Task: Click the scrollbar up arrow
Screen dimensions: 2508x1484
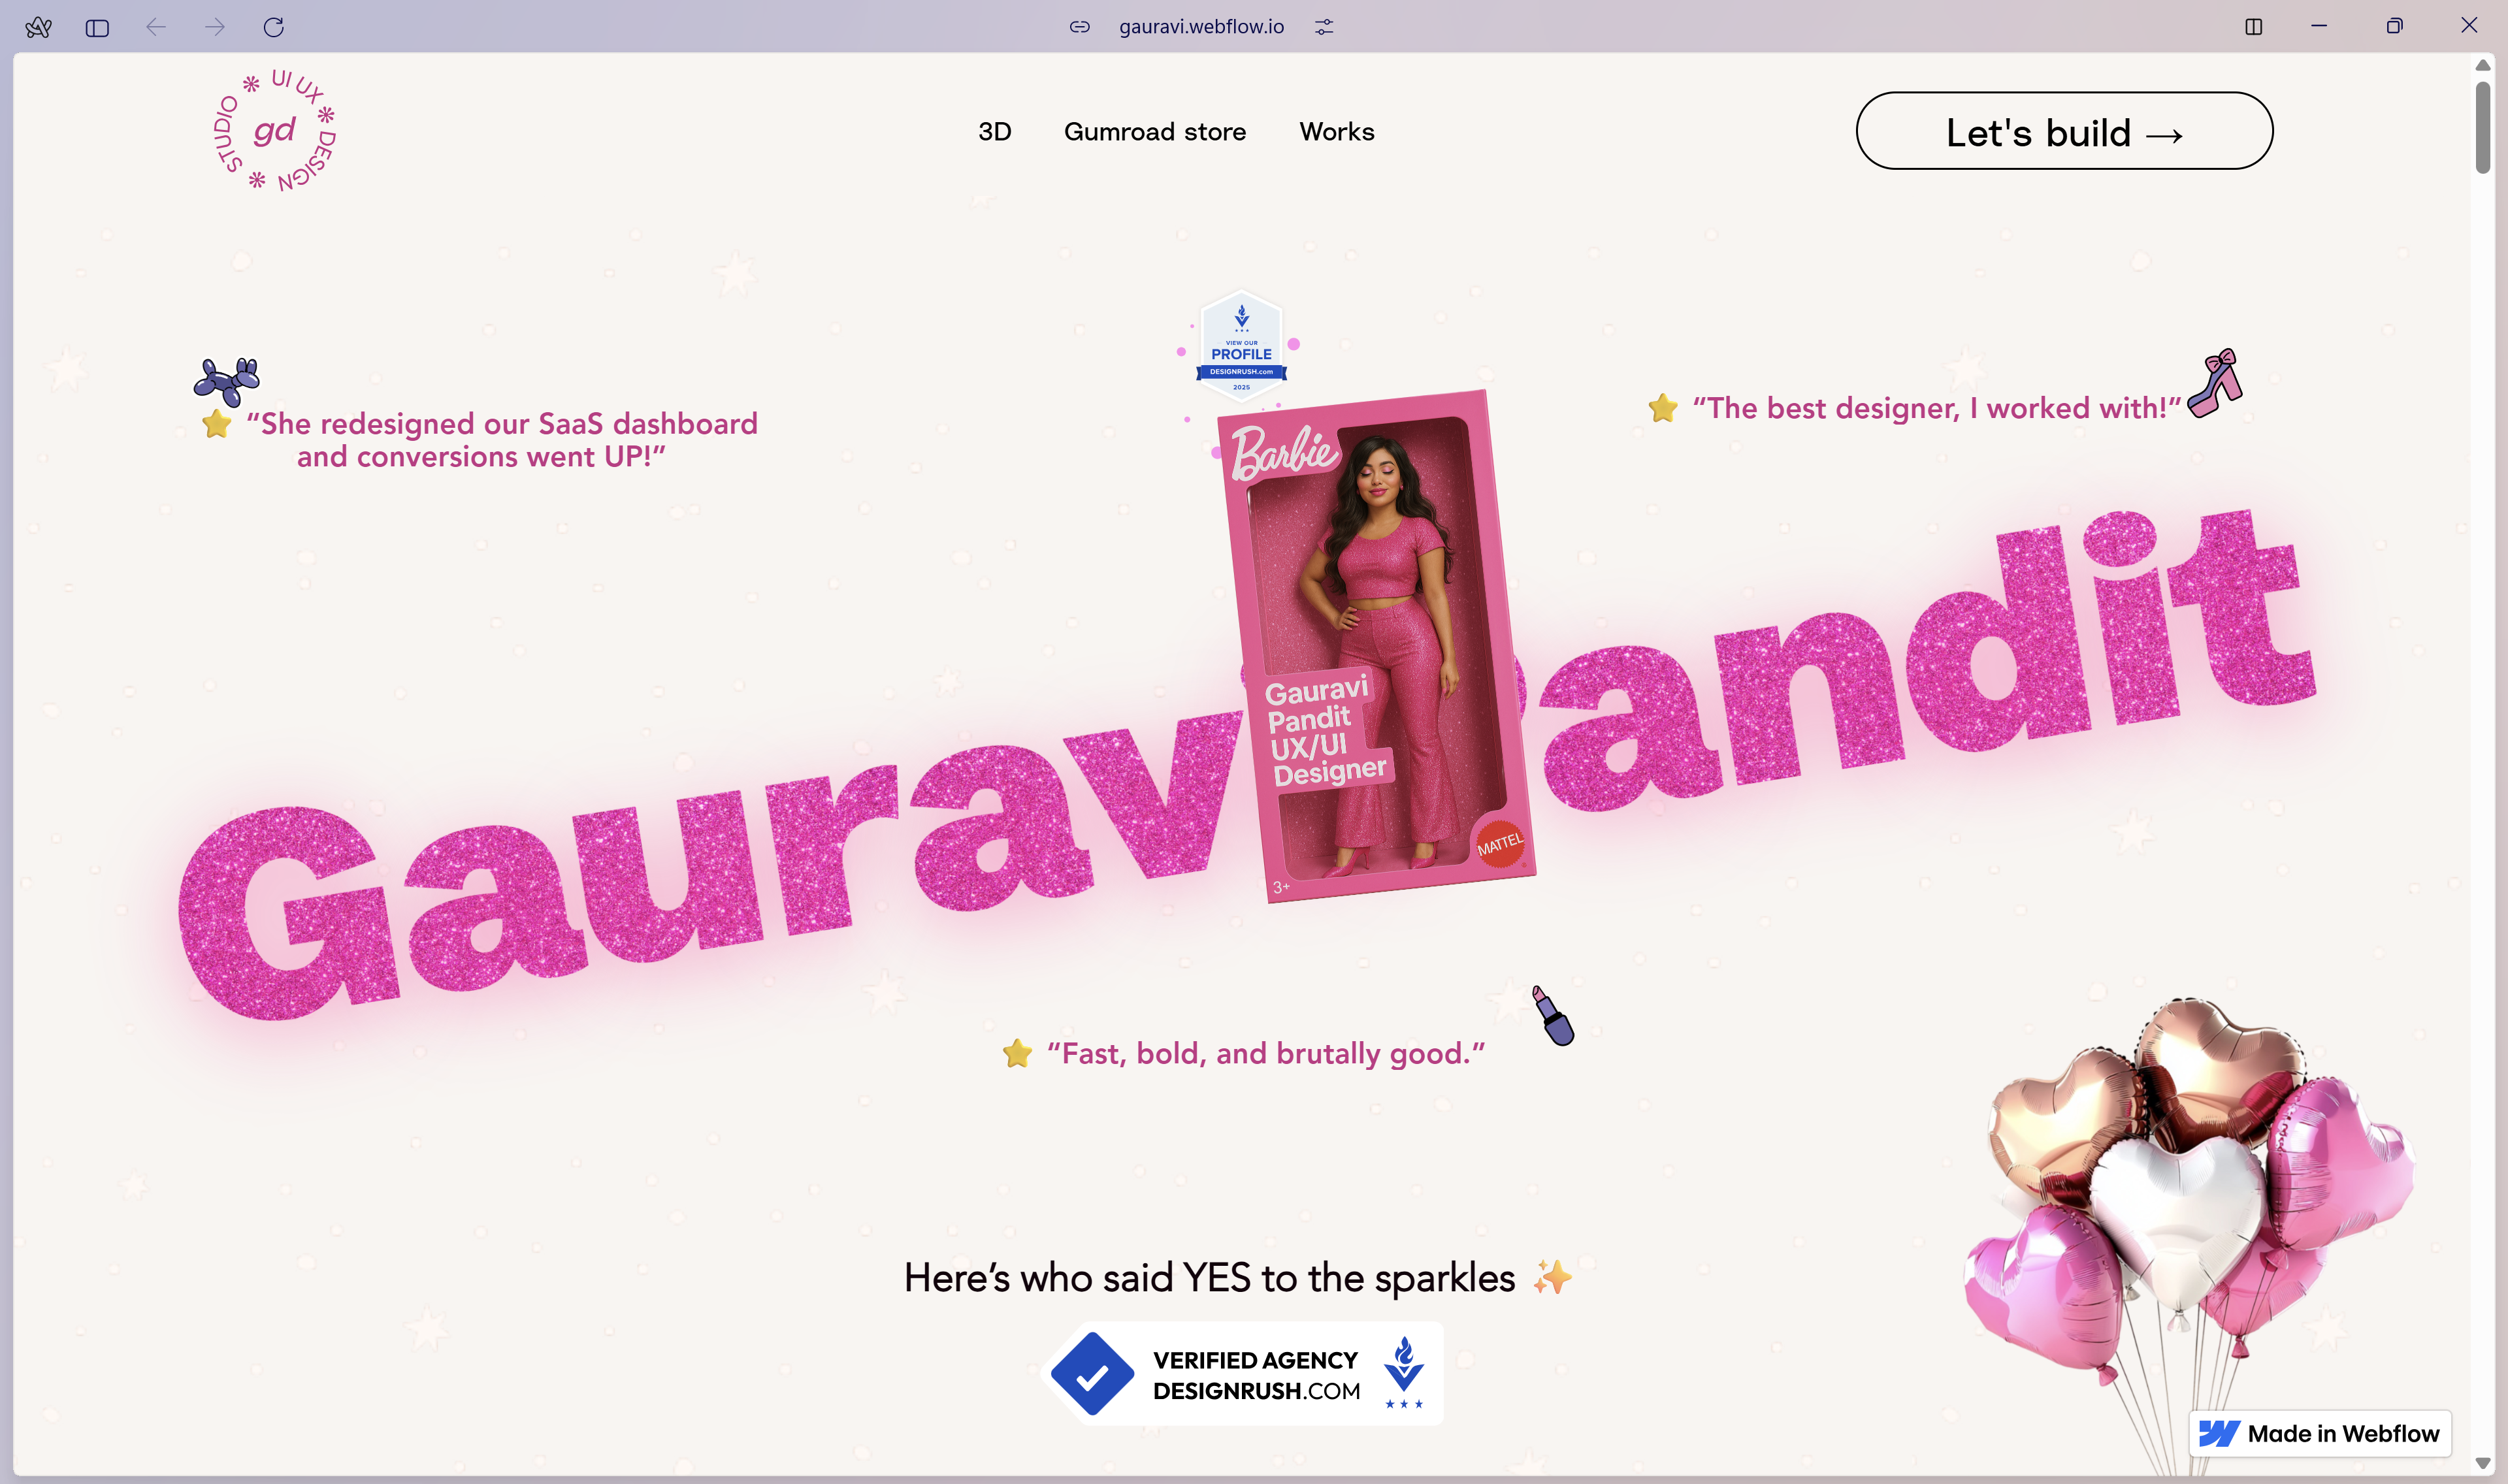Action: tap(2483, 65)
